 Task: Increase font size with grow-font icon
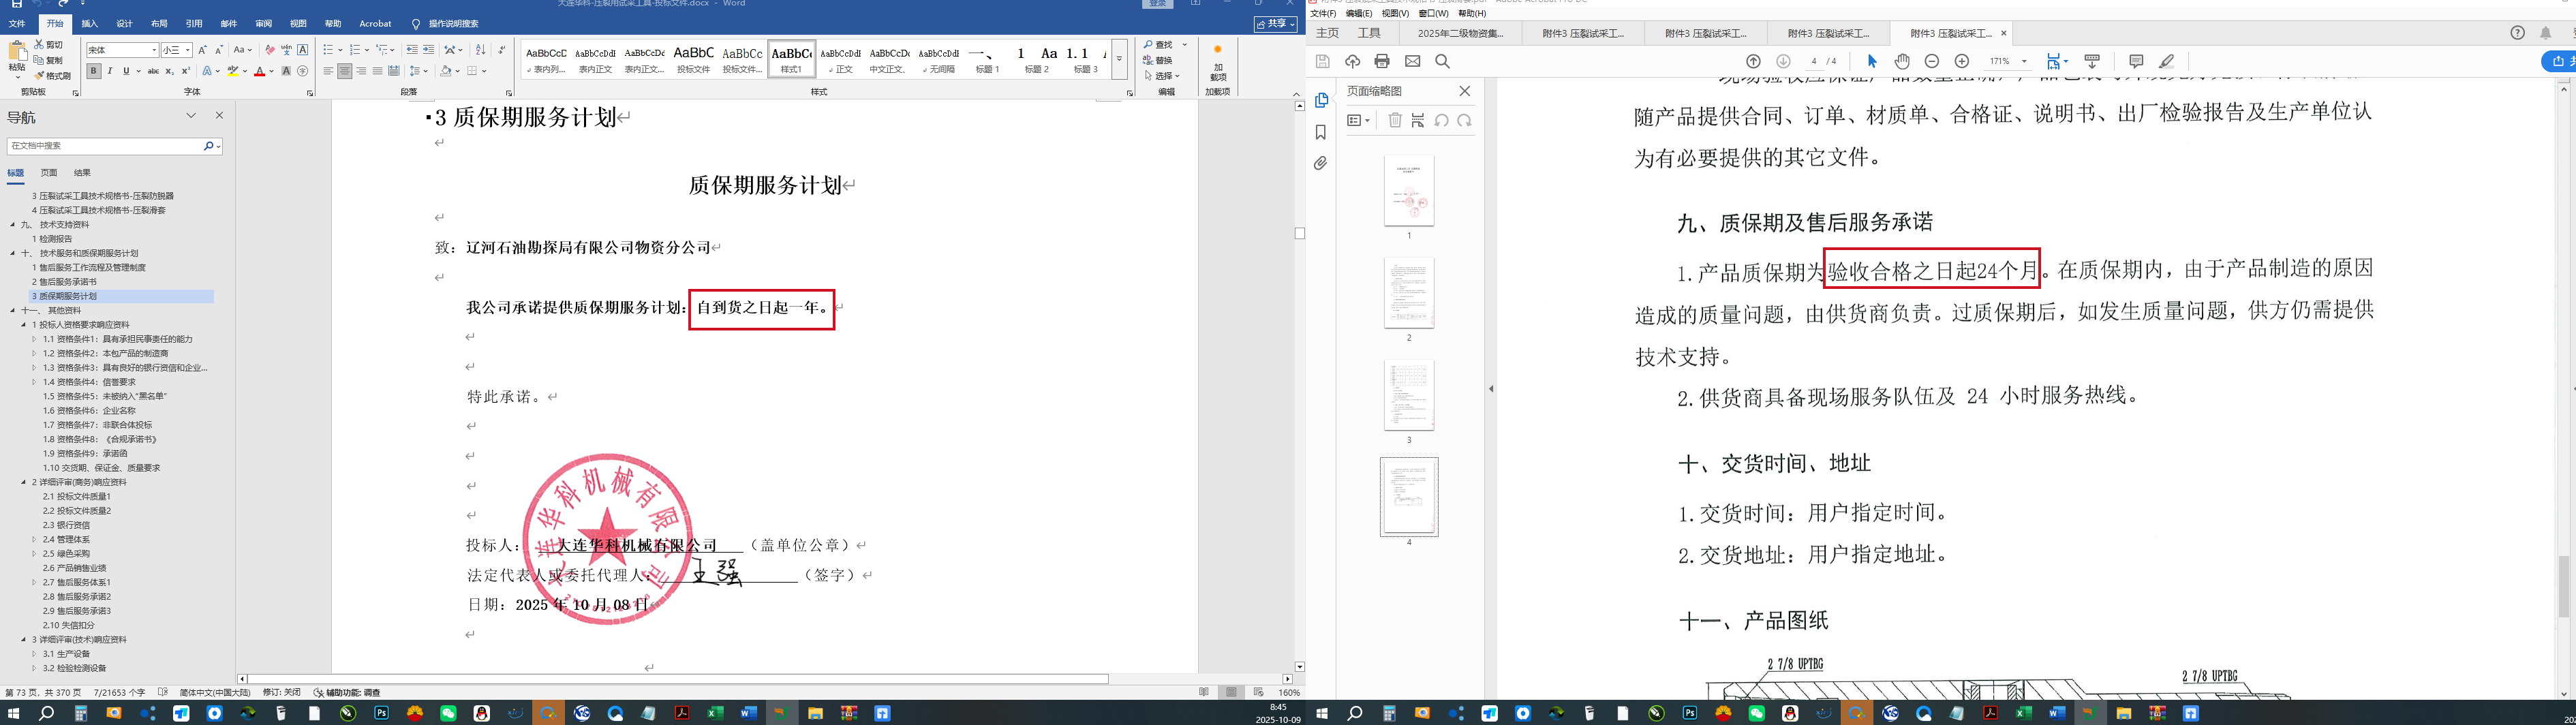pyautogui.click(x=203, y=50)
